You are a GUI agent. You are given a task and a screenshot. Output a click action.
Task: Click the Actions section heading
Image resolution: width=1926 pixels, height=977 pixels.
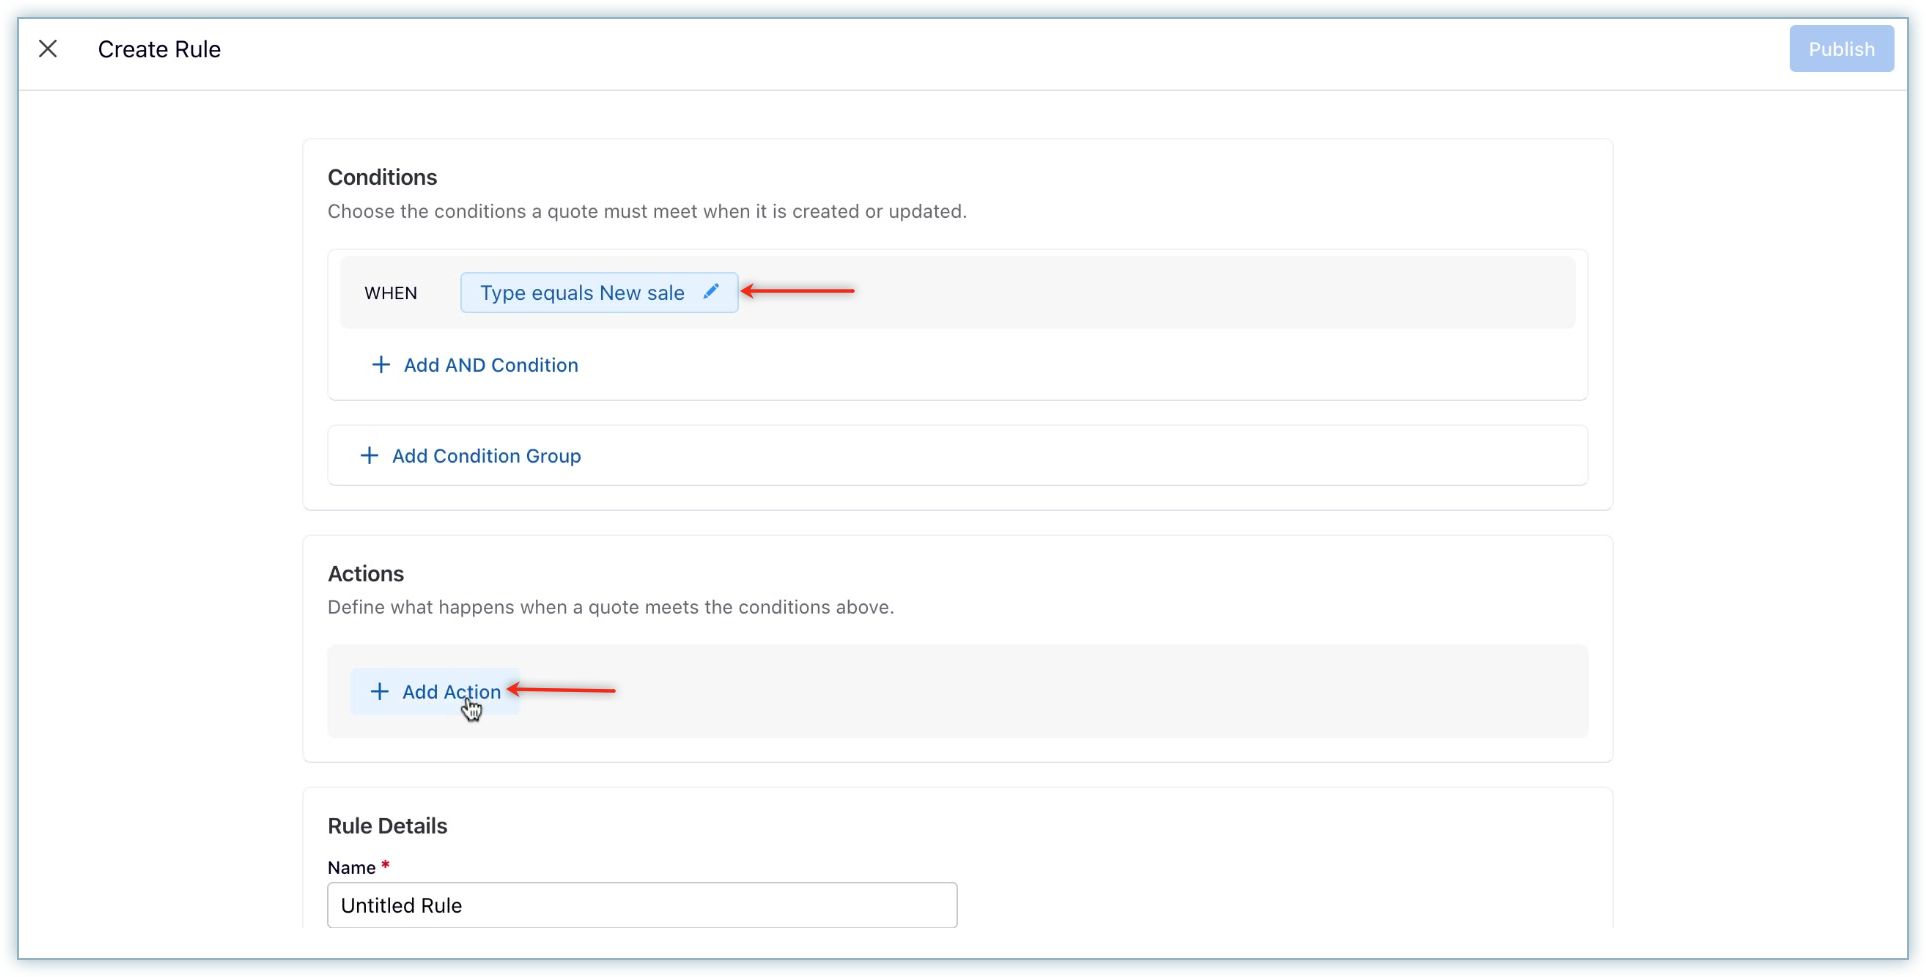point(366,574)
